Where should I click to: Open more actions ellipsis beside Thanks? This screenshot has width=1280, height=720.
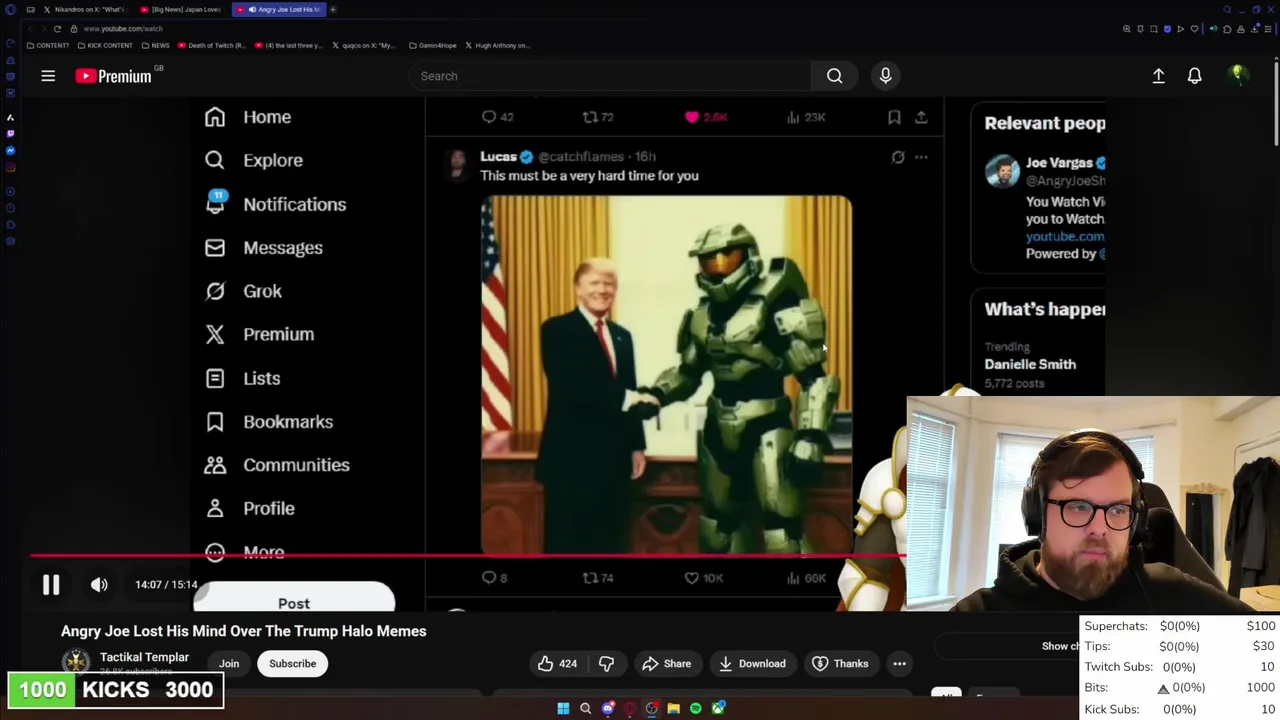(899, 664)
